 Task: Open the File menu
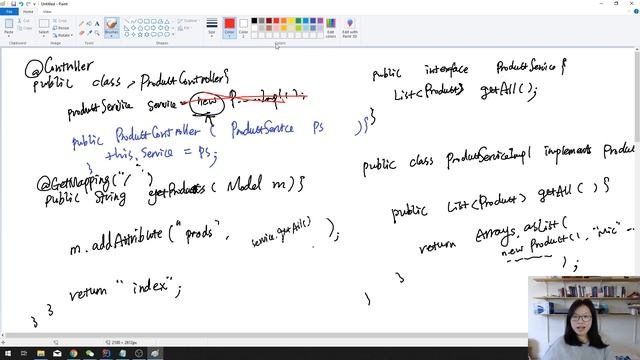click(x=9, y=11)
